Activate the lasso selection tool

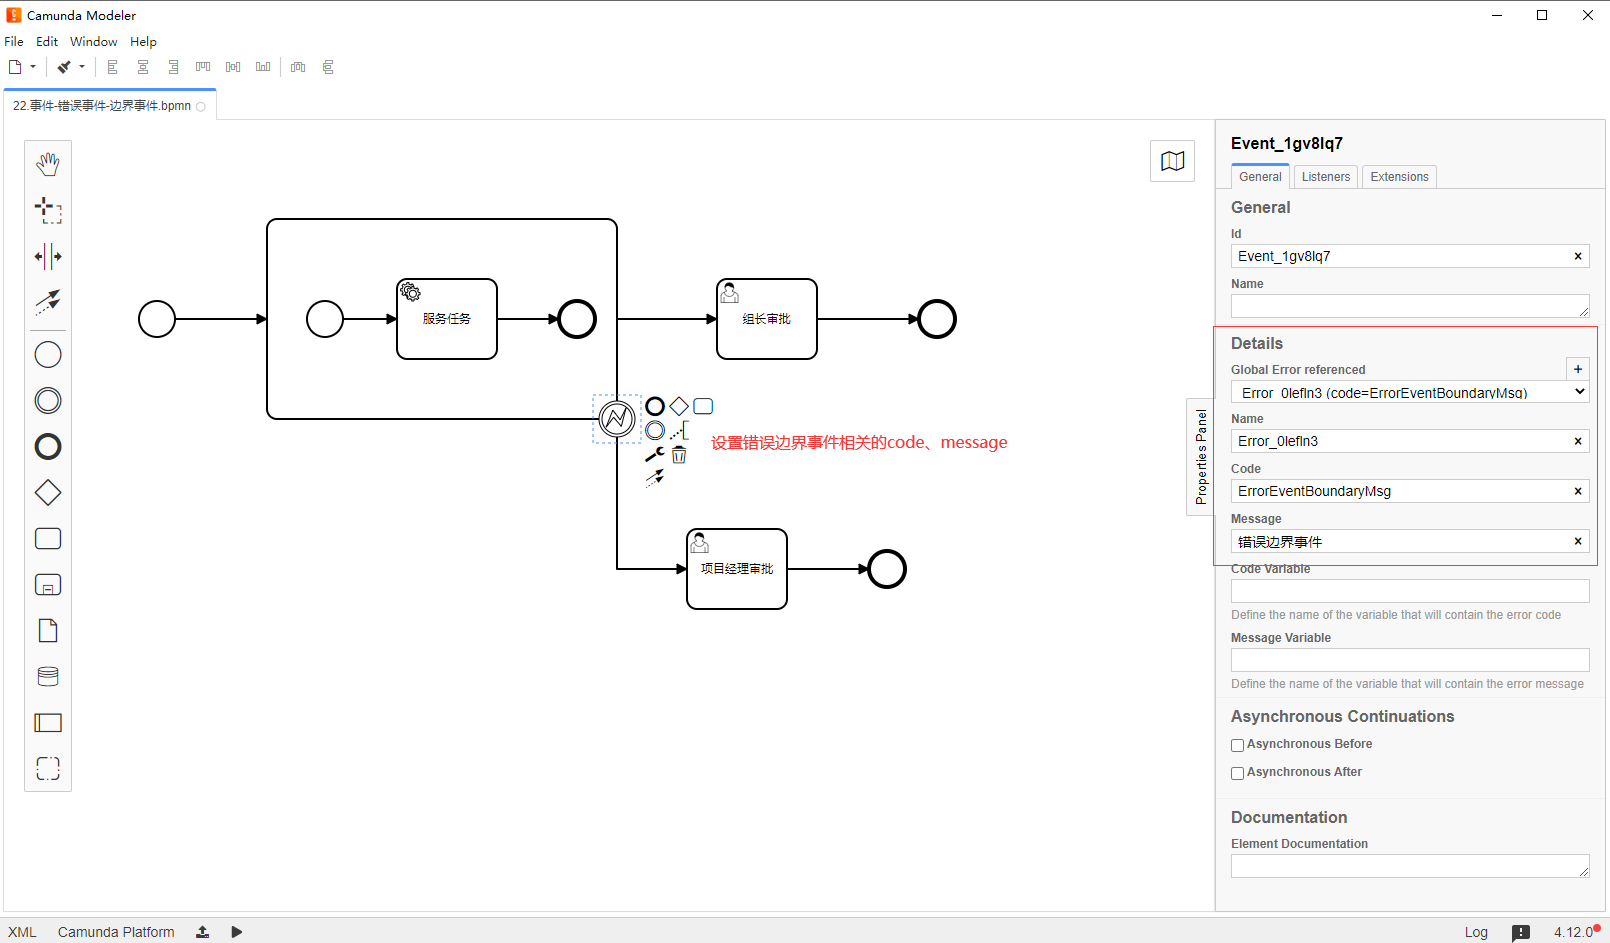[x=48, y=210]
